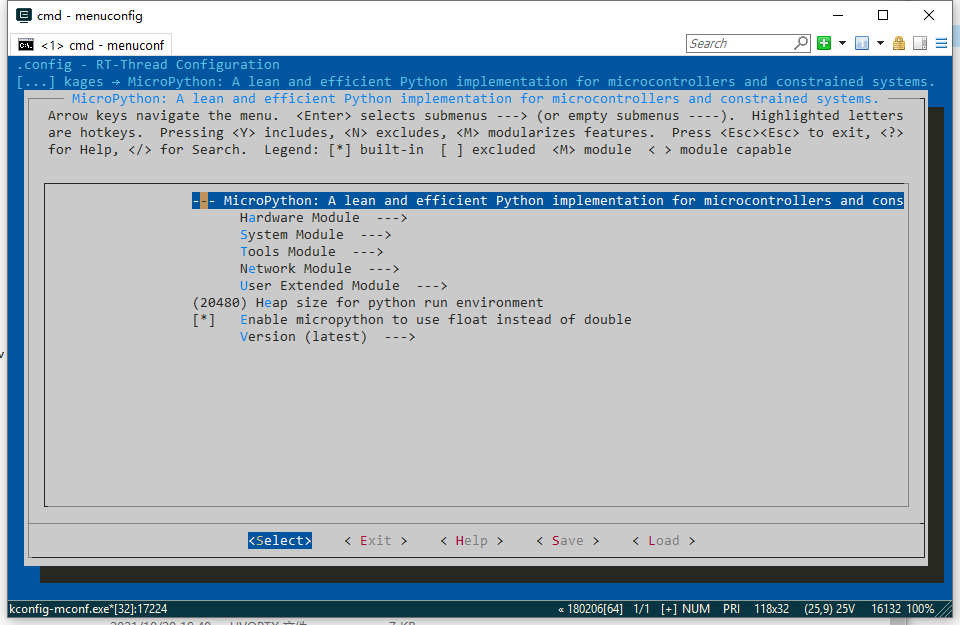Image resolution: width=960 pixels, height=625 pixels.
Task: Open the Tools Module submenu
Action: point(312,252)
